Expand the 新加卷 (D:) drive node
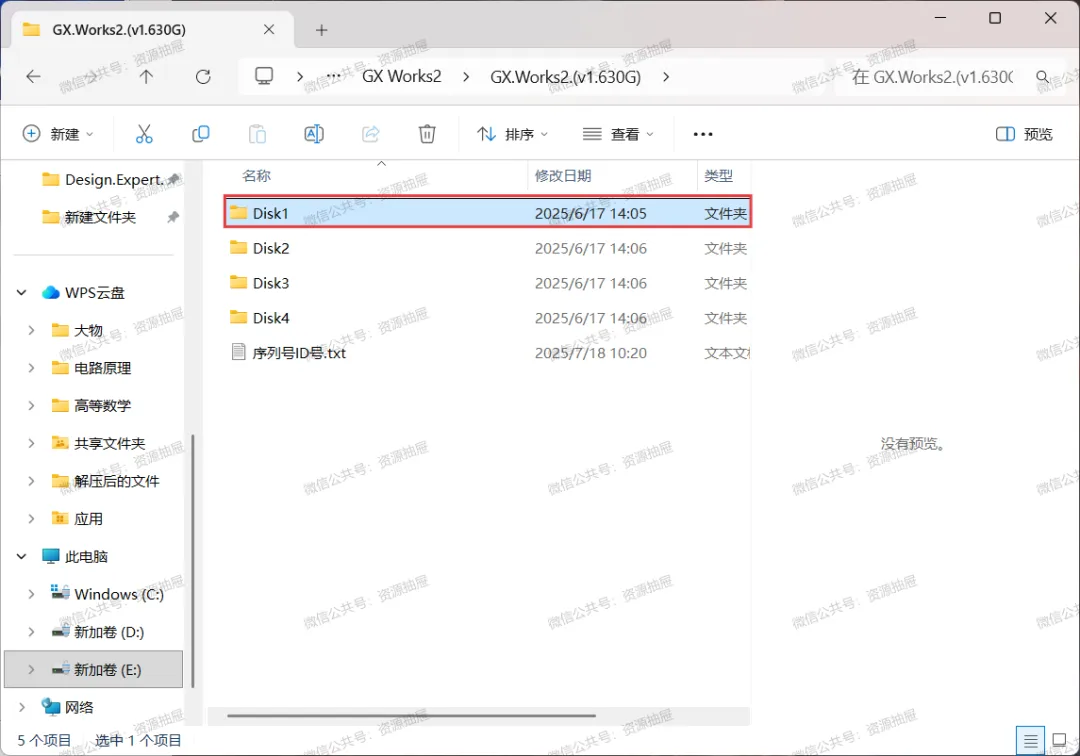 pyautogui.click(x=31, y=631)
